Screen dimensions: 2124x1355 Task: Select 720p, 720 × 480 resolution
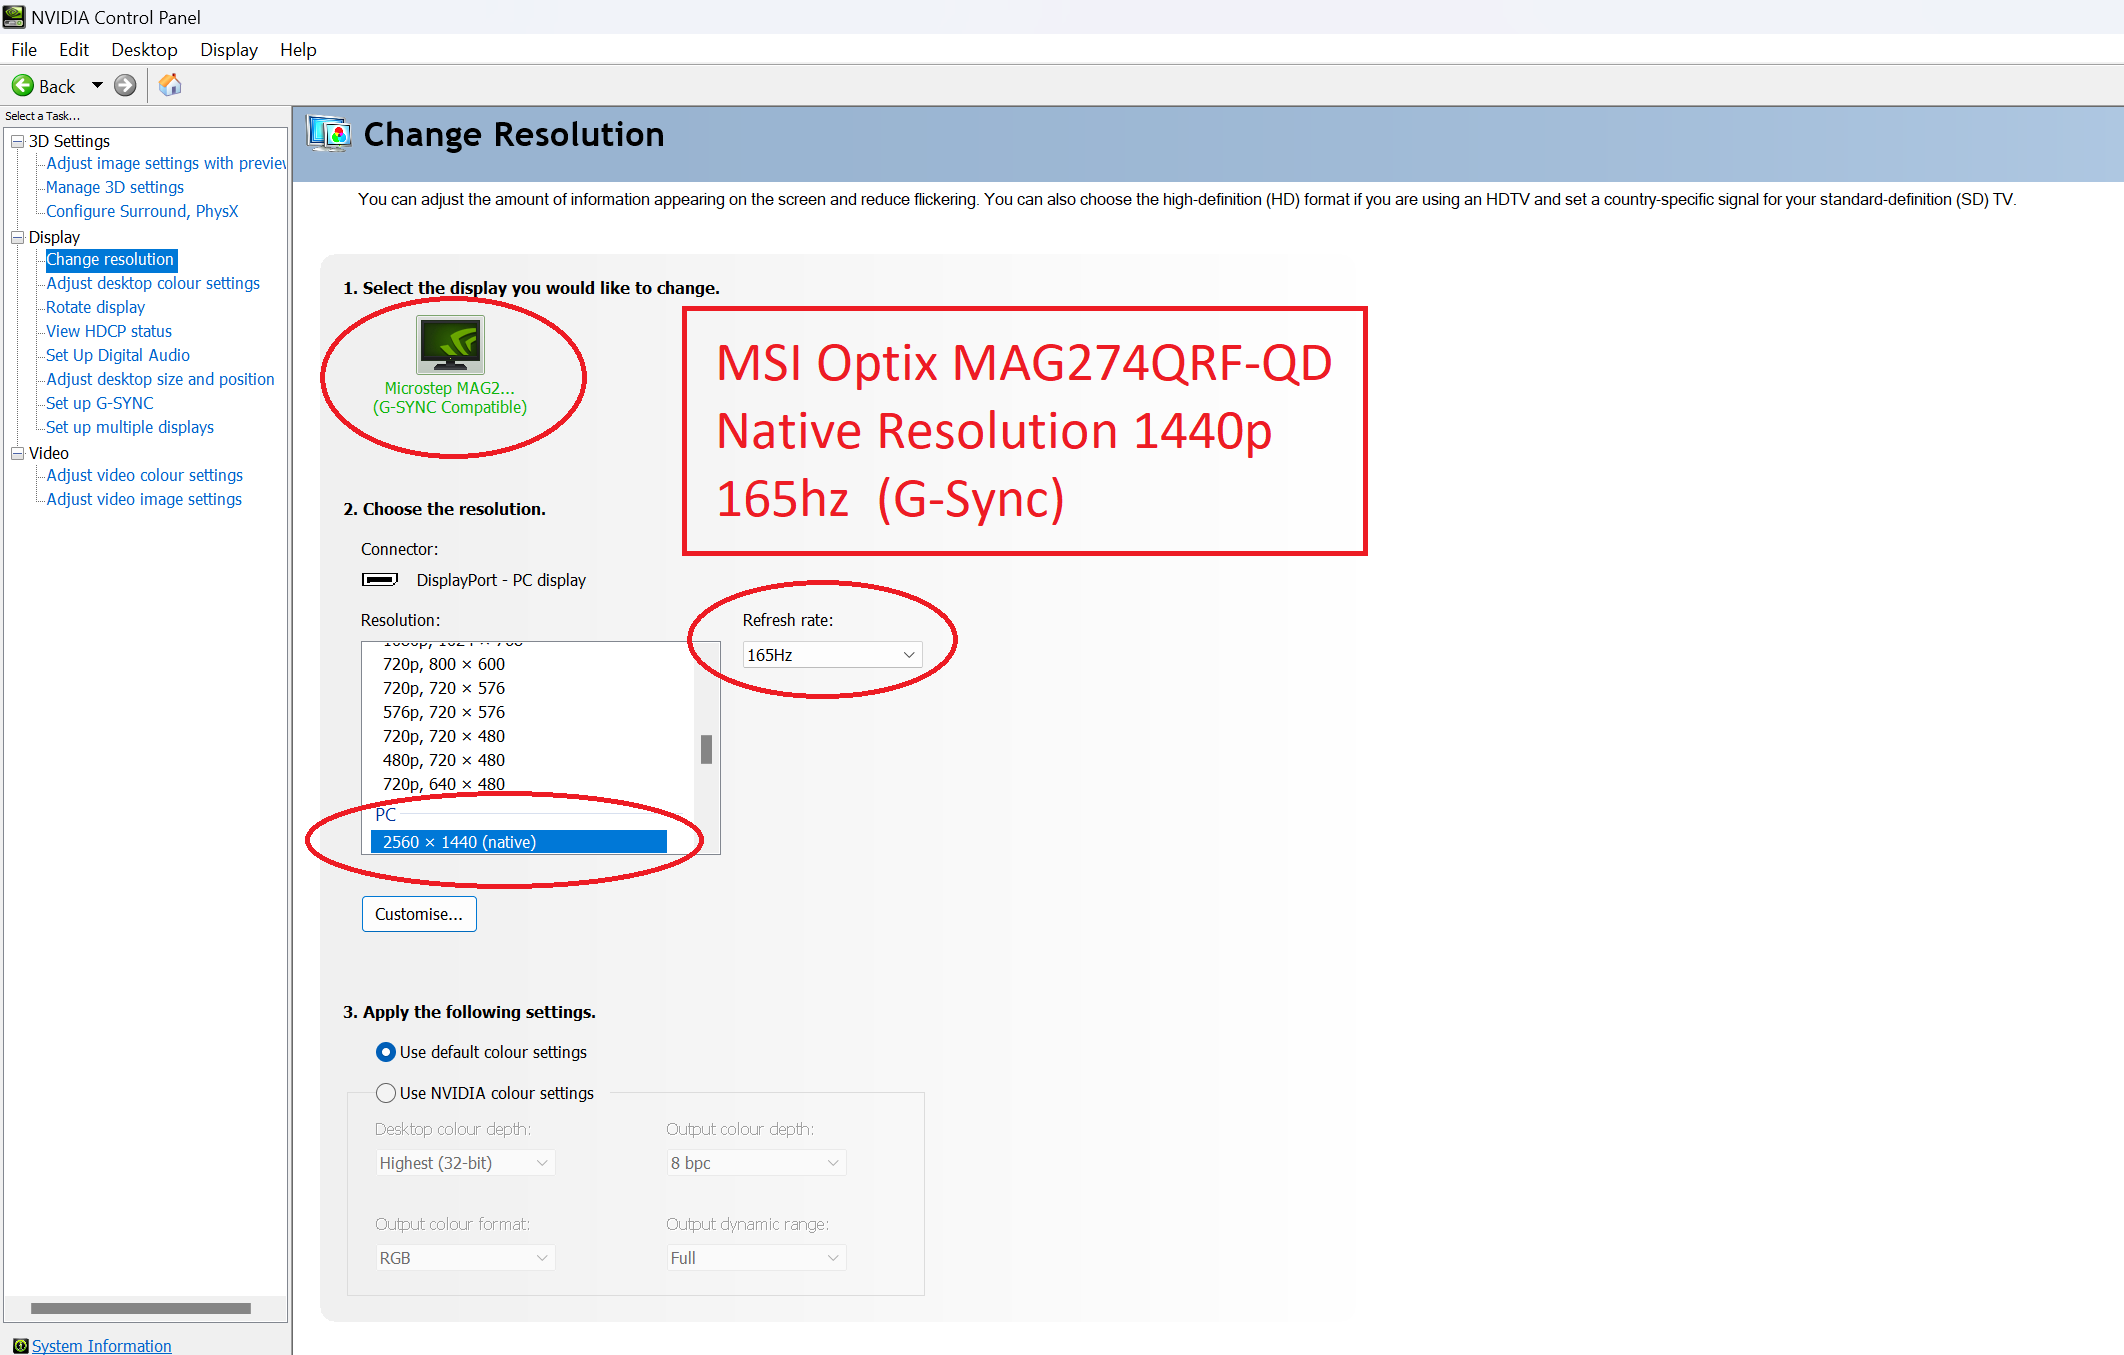point(444,736)
